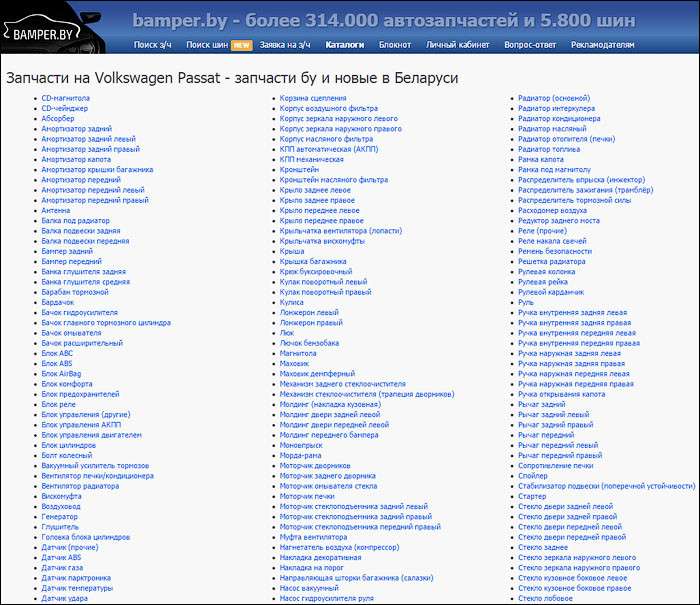Open the Блок AirBag link
The height and width of the screenshot is (605, 700).
pyautogui.click(x=61, y=374)
